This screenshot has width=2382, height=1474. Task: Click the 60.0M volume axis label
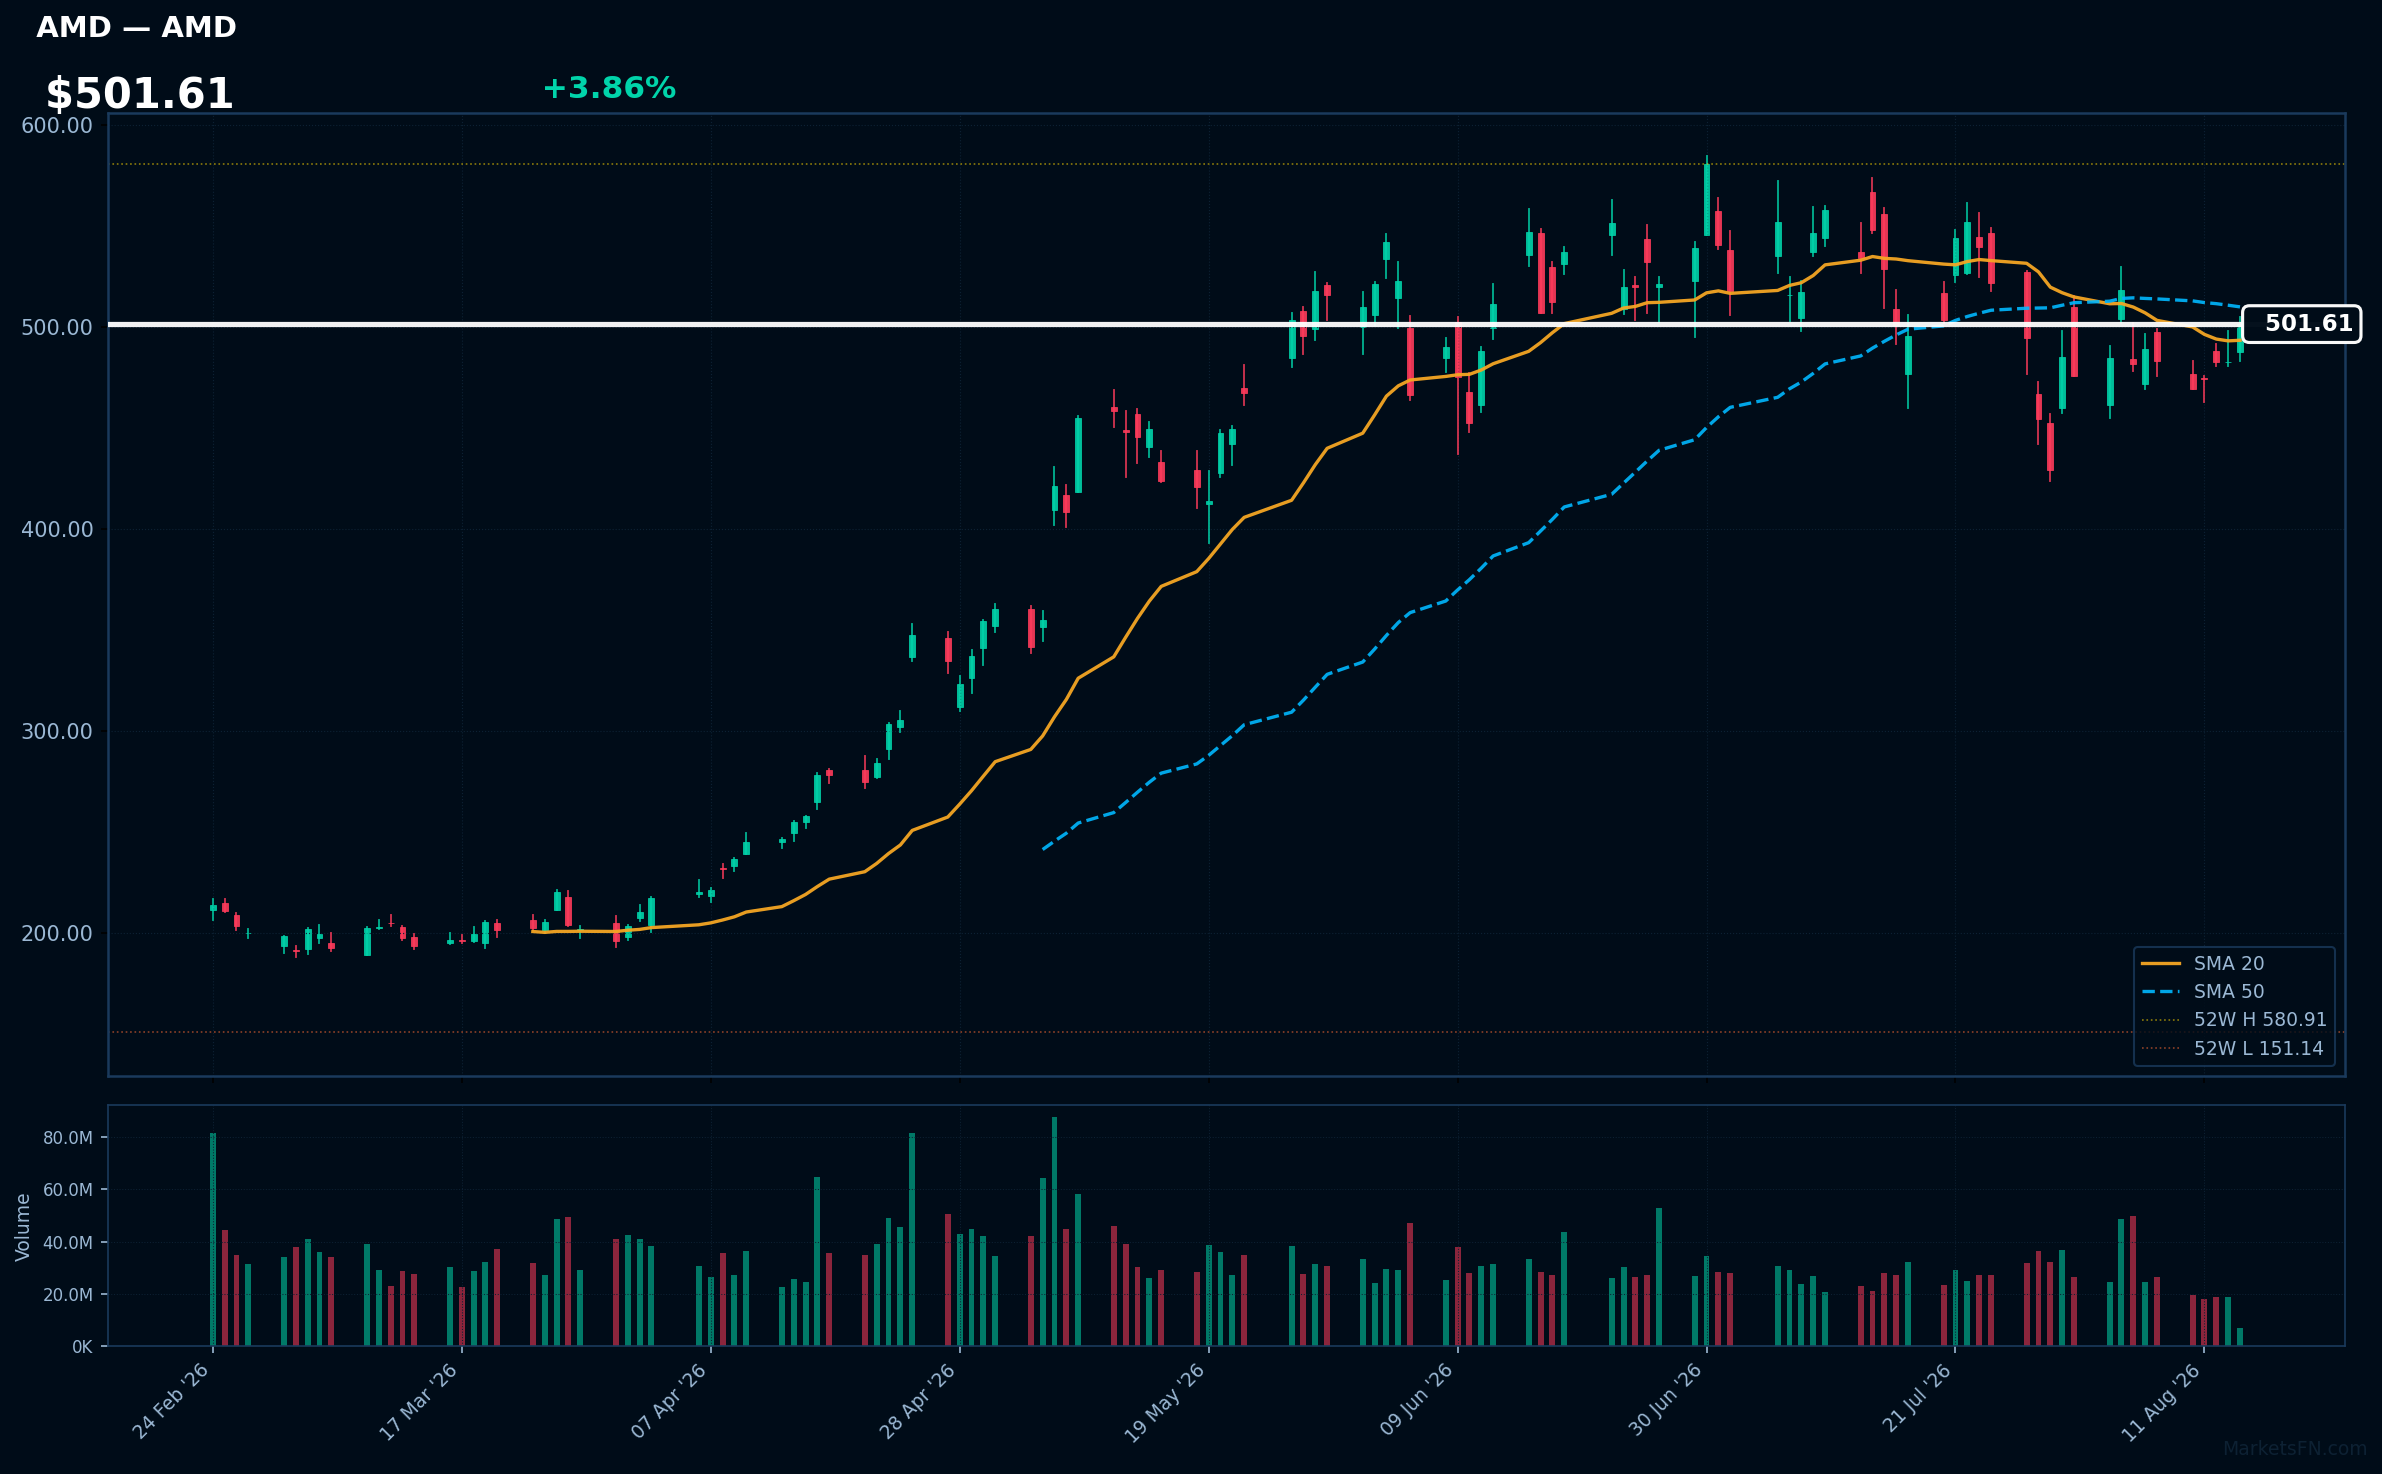(x=68, y=1190)
